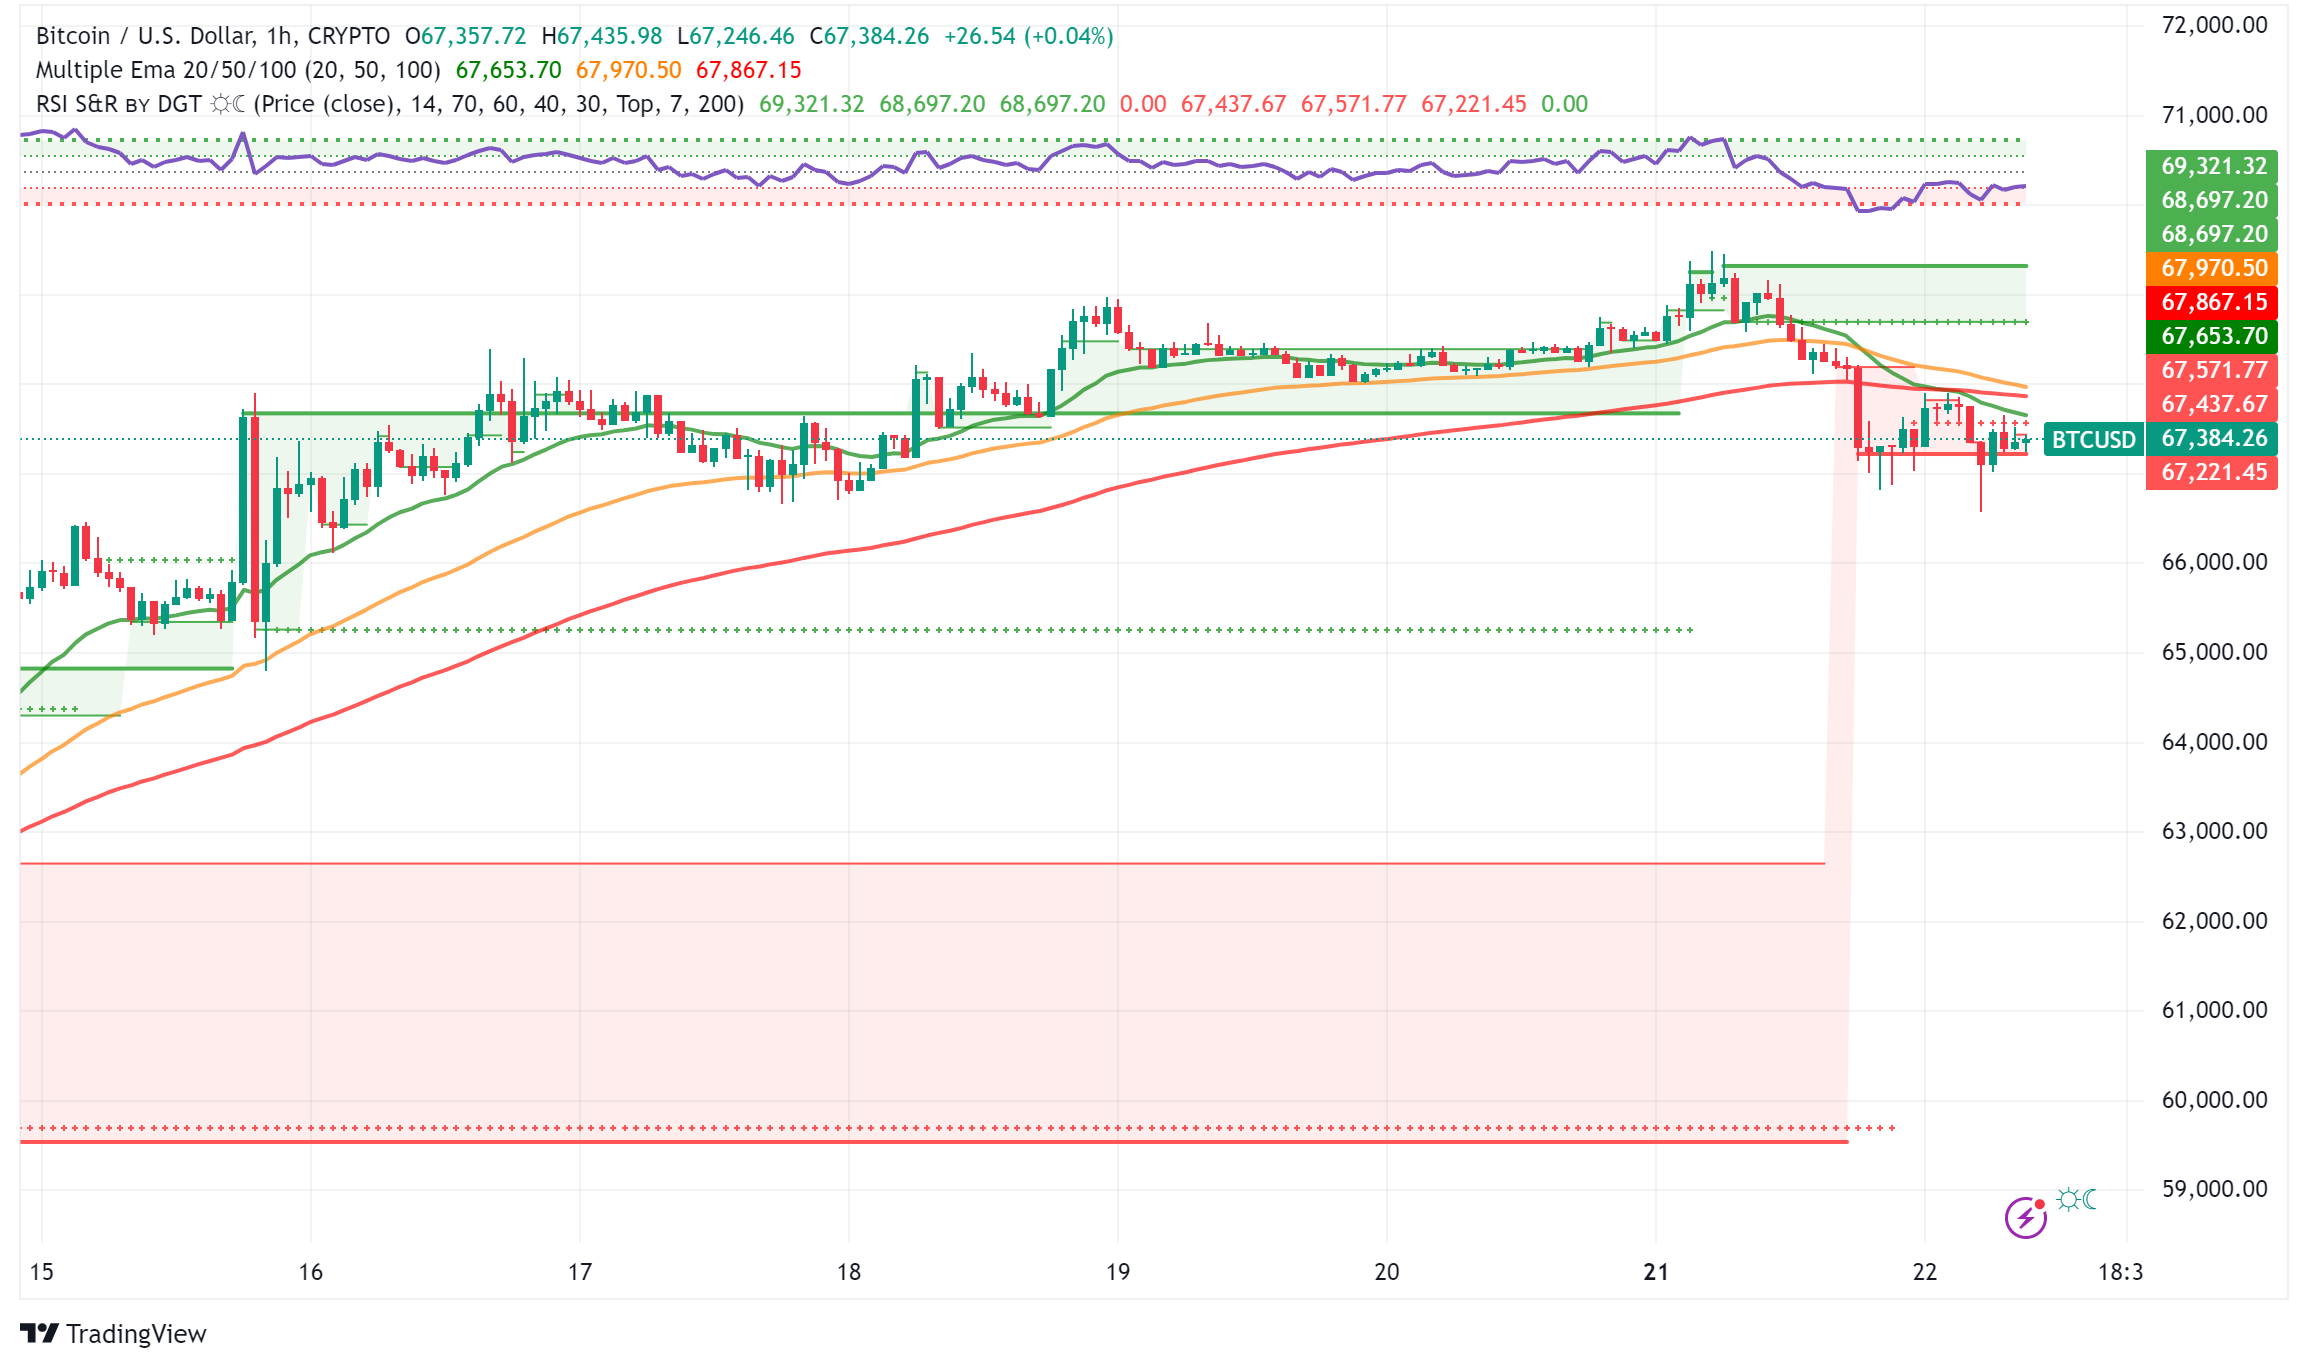Screen dimensions: 2308x1369
Task: Click the 18:3 time label
Action: 2120,1272
